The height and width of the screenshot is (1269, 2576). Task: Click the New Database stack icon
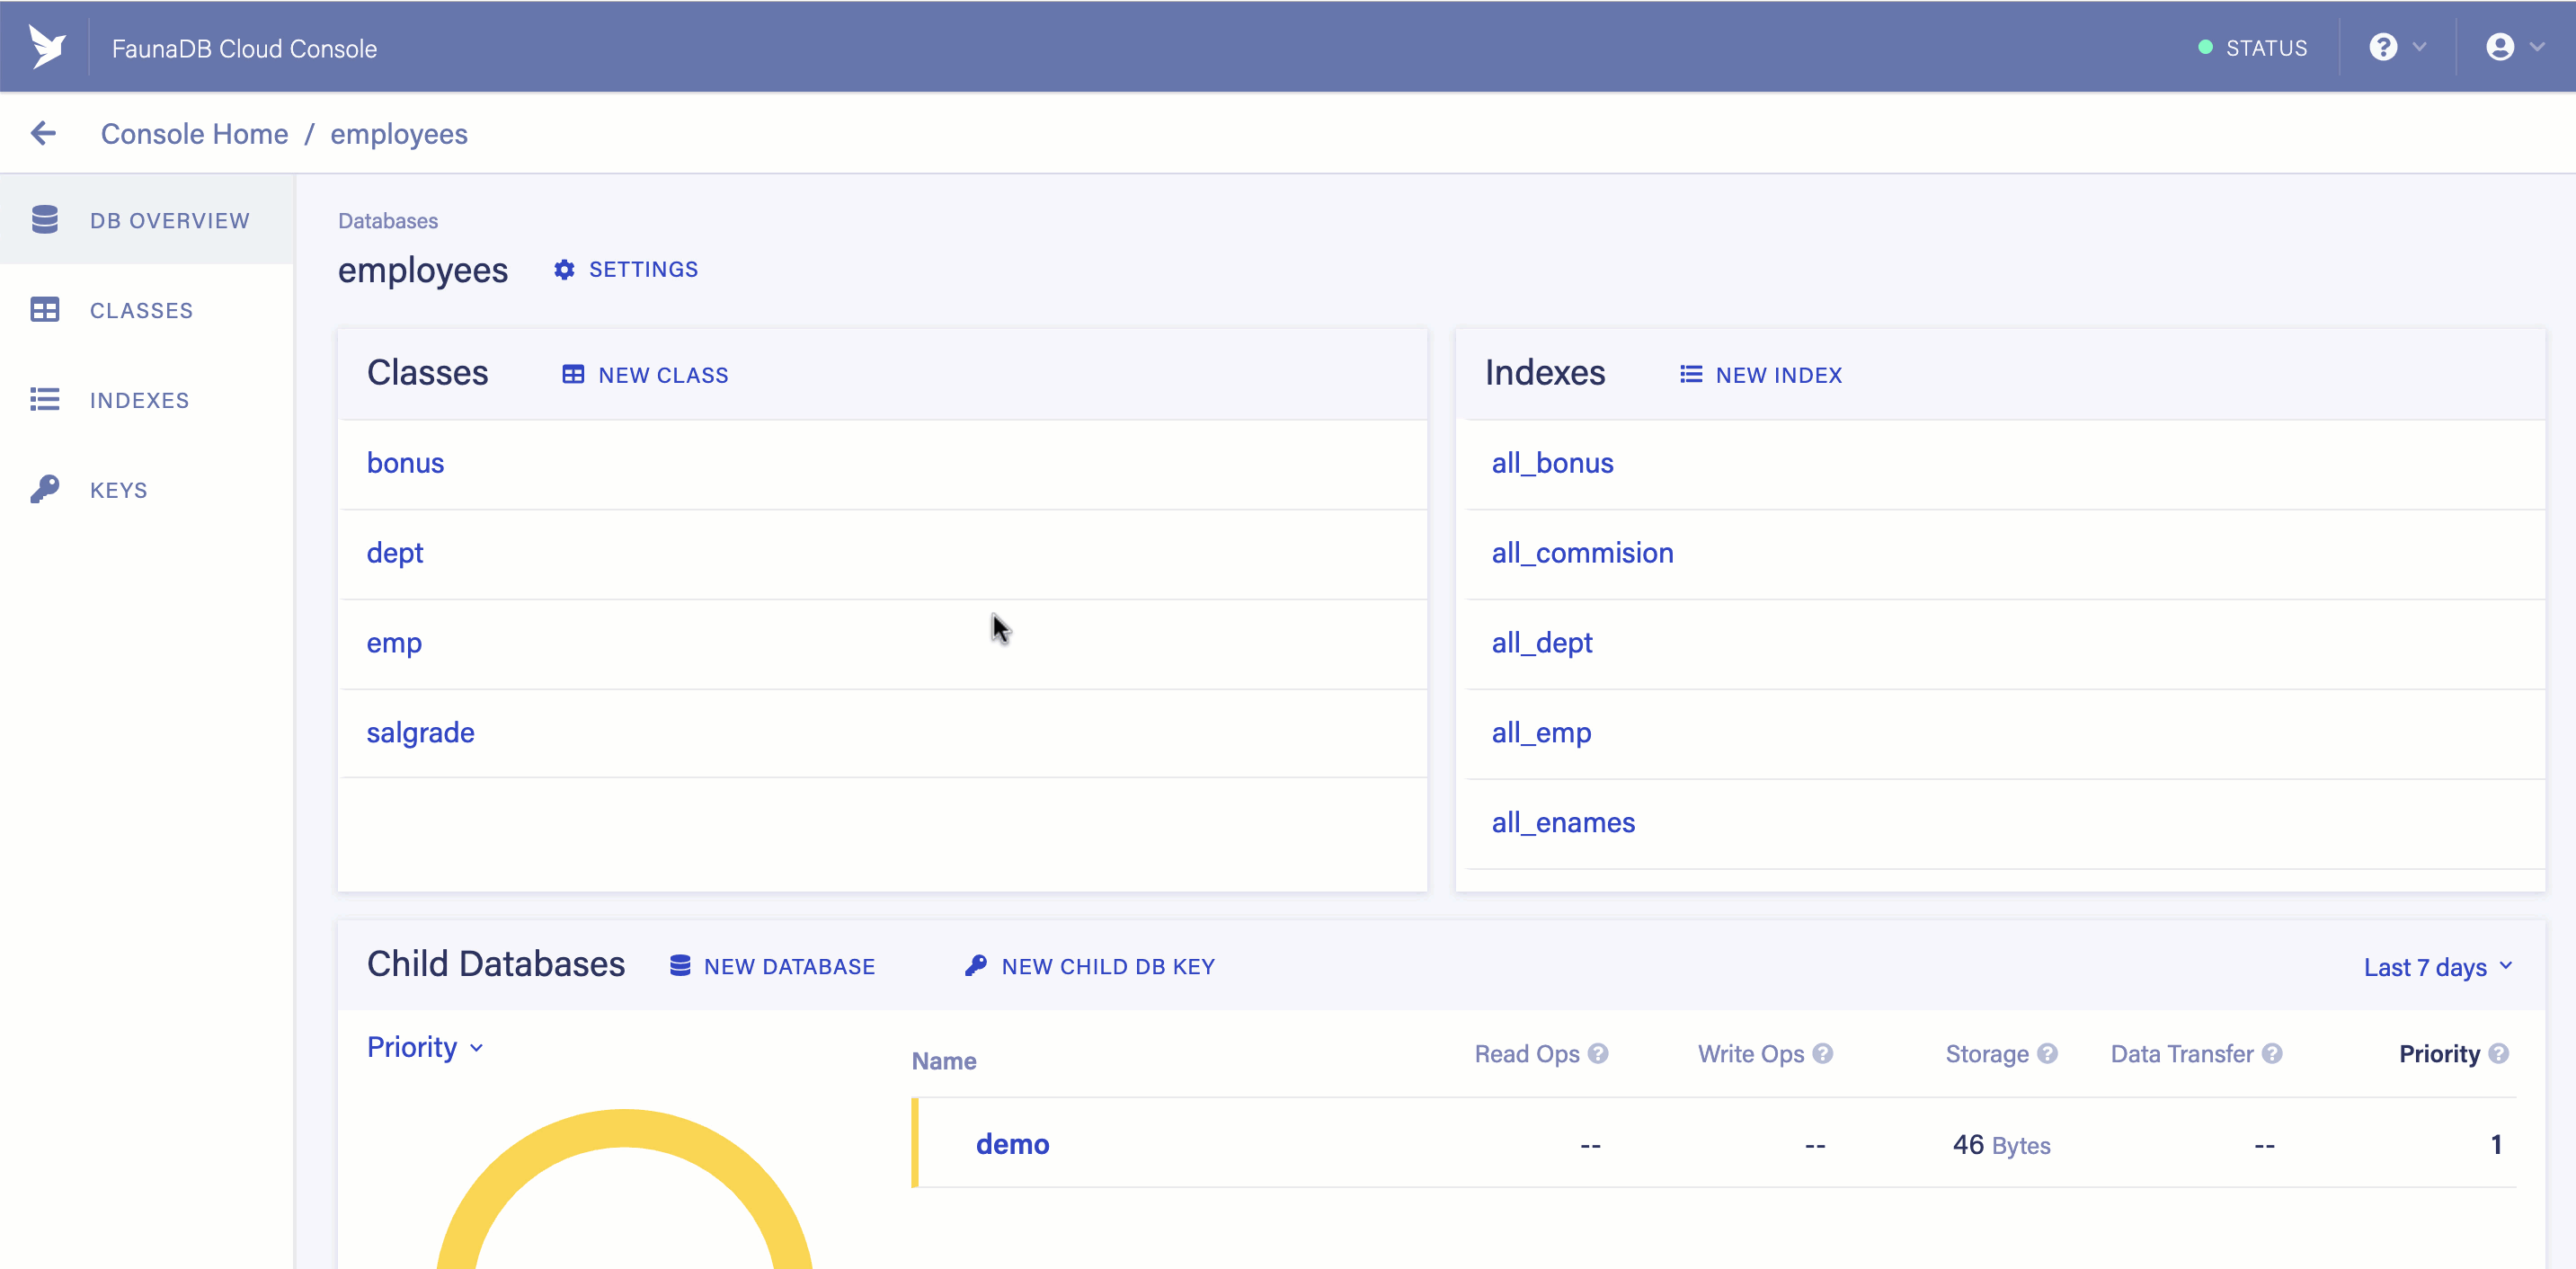pyautogui.click(x=680, y=966)
